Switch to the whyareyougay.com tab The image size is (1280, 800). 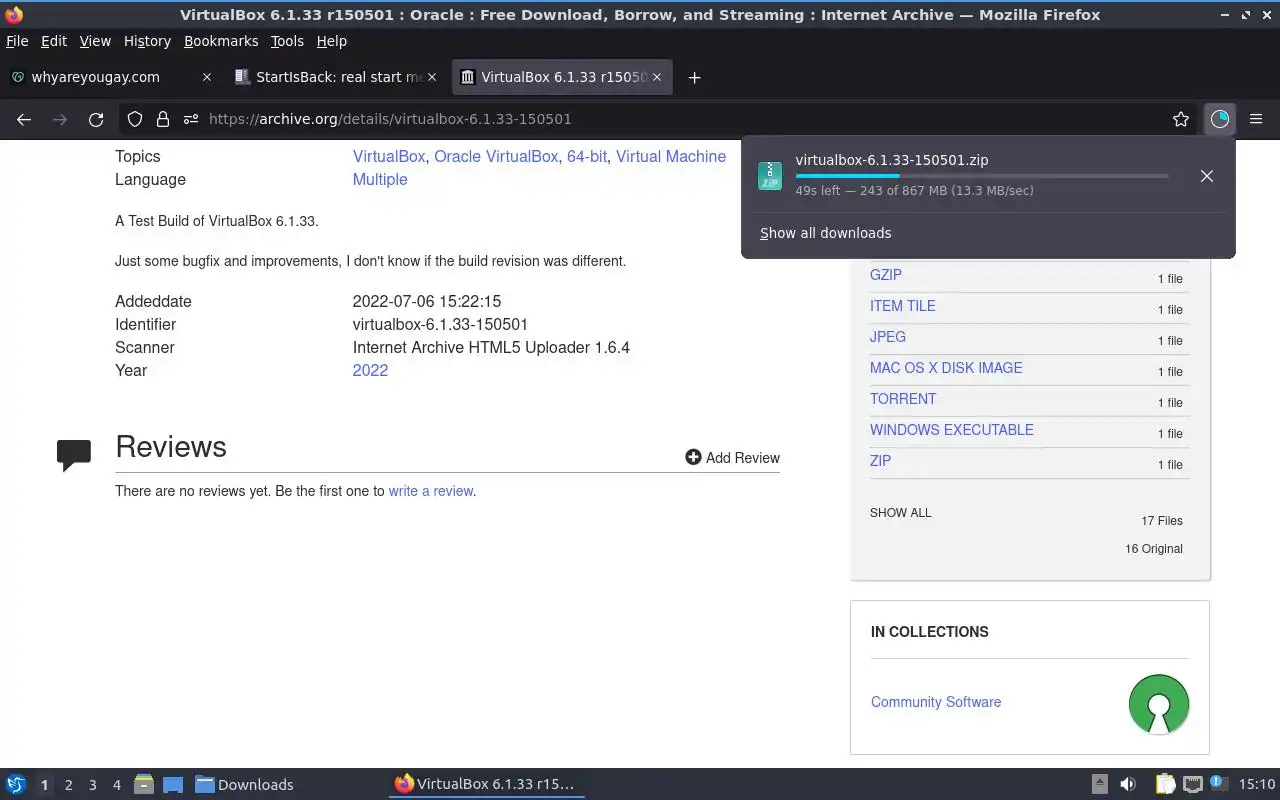click(112, 77)
